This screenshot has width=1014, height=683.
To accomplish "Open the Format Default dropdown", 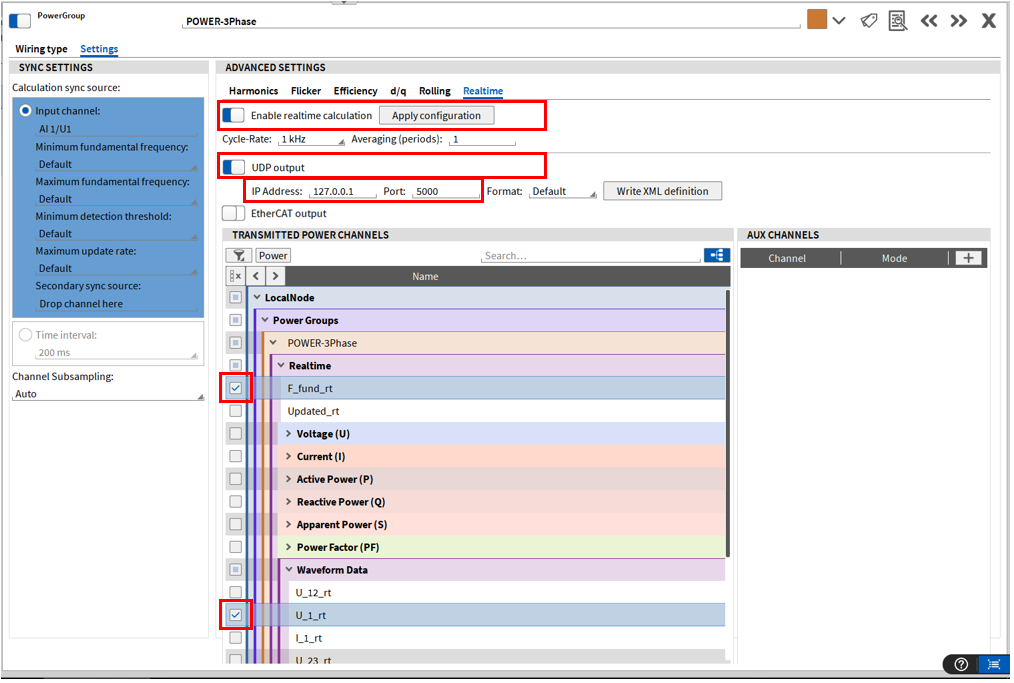I will (563, 191).
